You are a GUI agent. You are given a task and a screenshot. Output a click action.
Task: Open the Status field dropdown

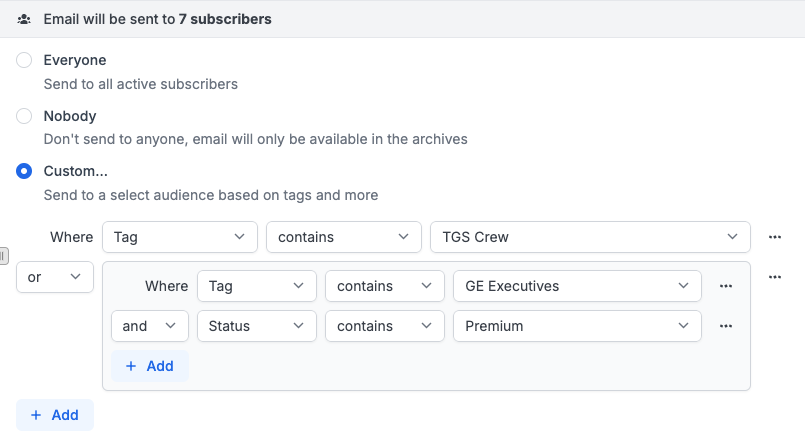(x=256, y=326)
